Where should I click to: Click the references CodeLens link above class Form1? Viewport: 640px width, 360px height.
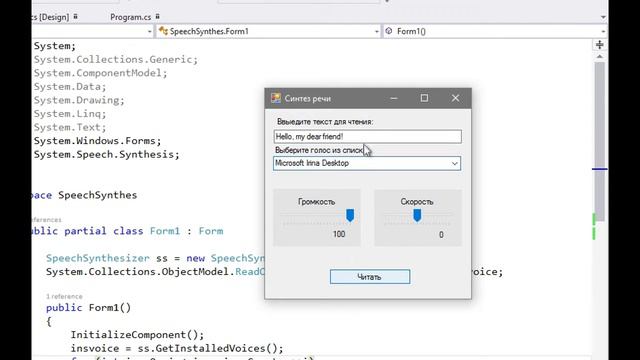(x=47, y=220)
